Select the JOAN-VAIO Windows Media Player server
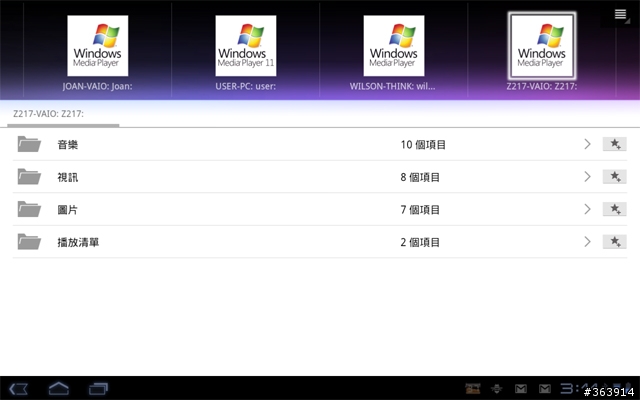The height and width of the screenshot is (400, 640). [98, 46]
